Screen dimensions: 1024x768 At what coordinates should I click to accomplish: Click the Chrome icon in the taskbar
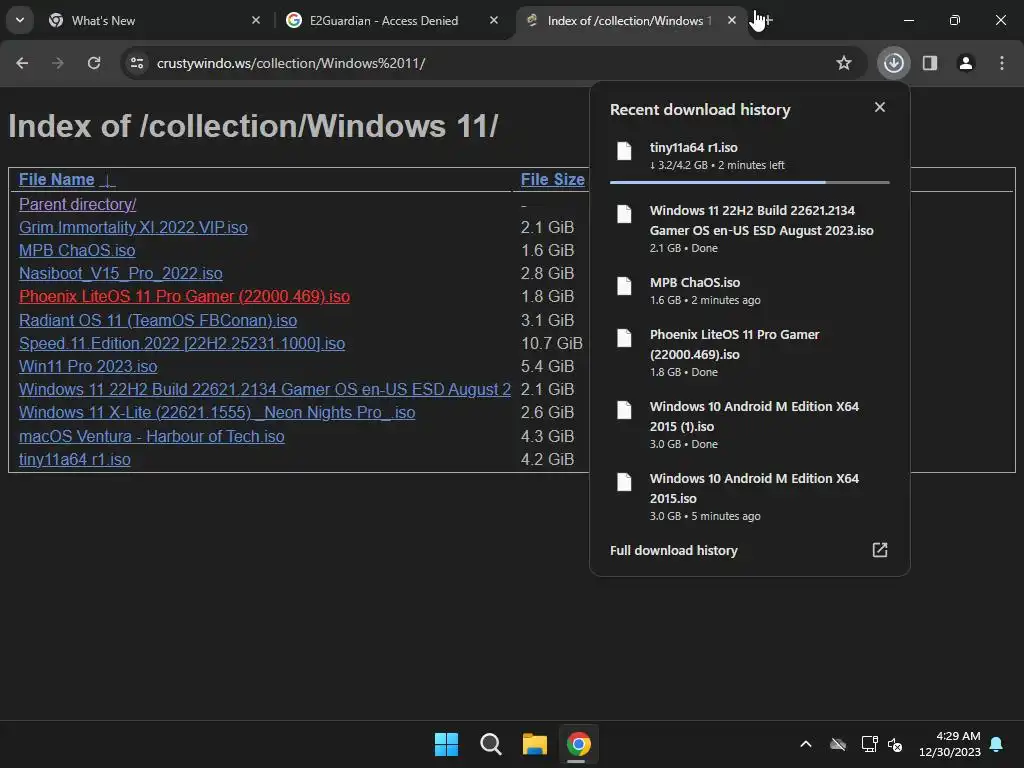tap(579, 744)
